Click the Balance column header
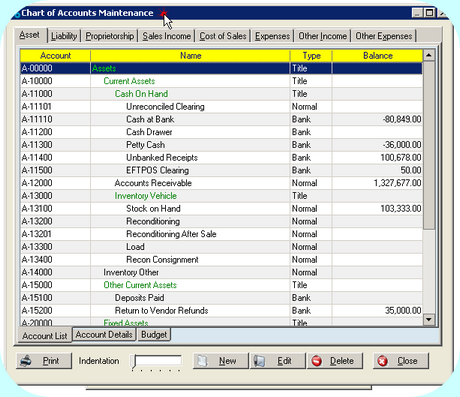 (378, 56)
